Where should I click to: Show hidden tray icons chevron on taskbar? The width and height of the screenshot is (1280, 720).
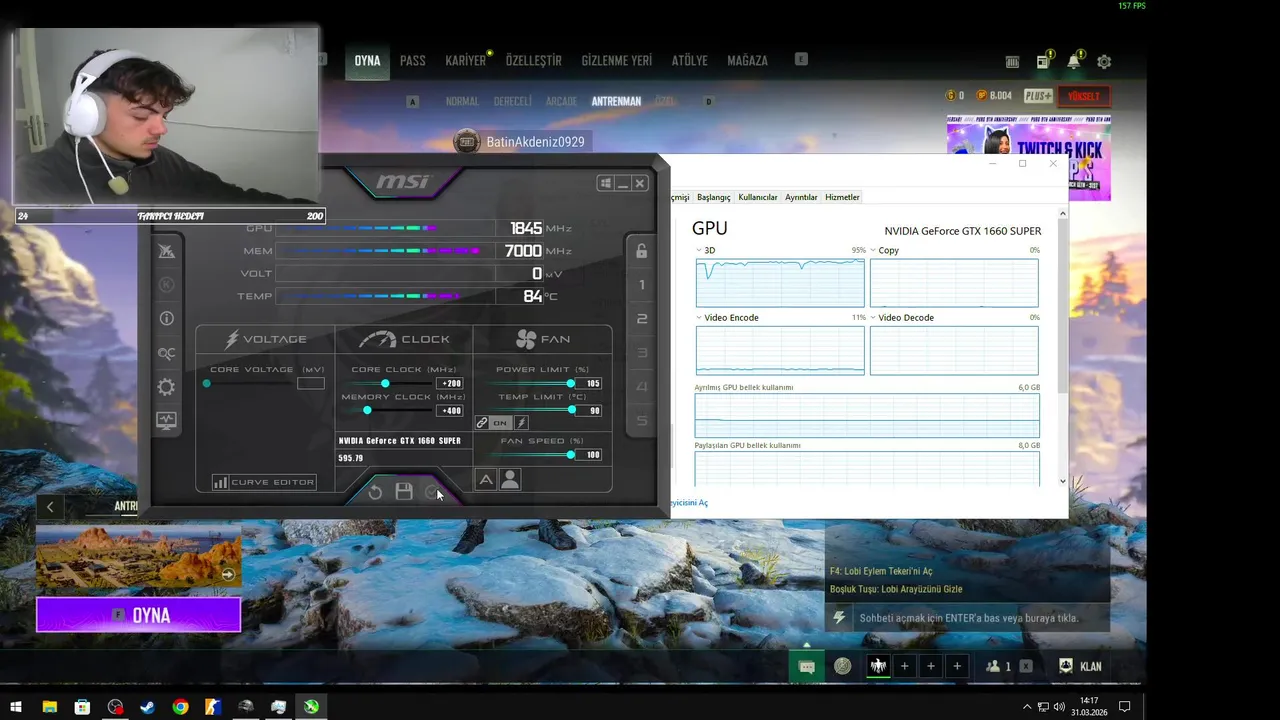1027,707
